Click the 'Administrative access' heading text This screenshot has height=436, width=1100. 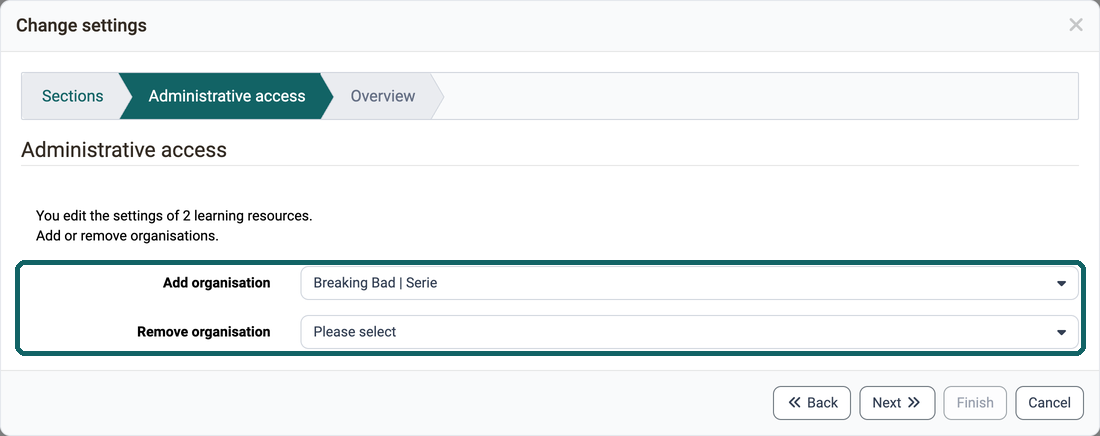124,150
